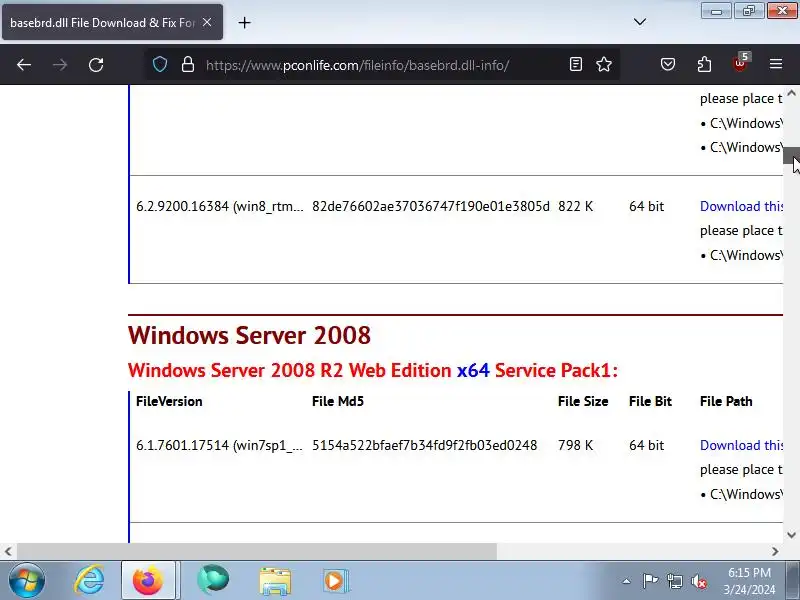Image resolution: width=800 pixels, height=600 pixels.
Task: Open the network tray icon
Action: [x=674, y=581]
